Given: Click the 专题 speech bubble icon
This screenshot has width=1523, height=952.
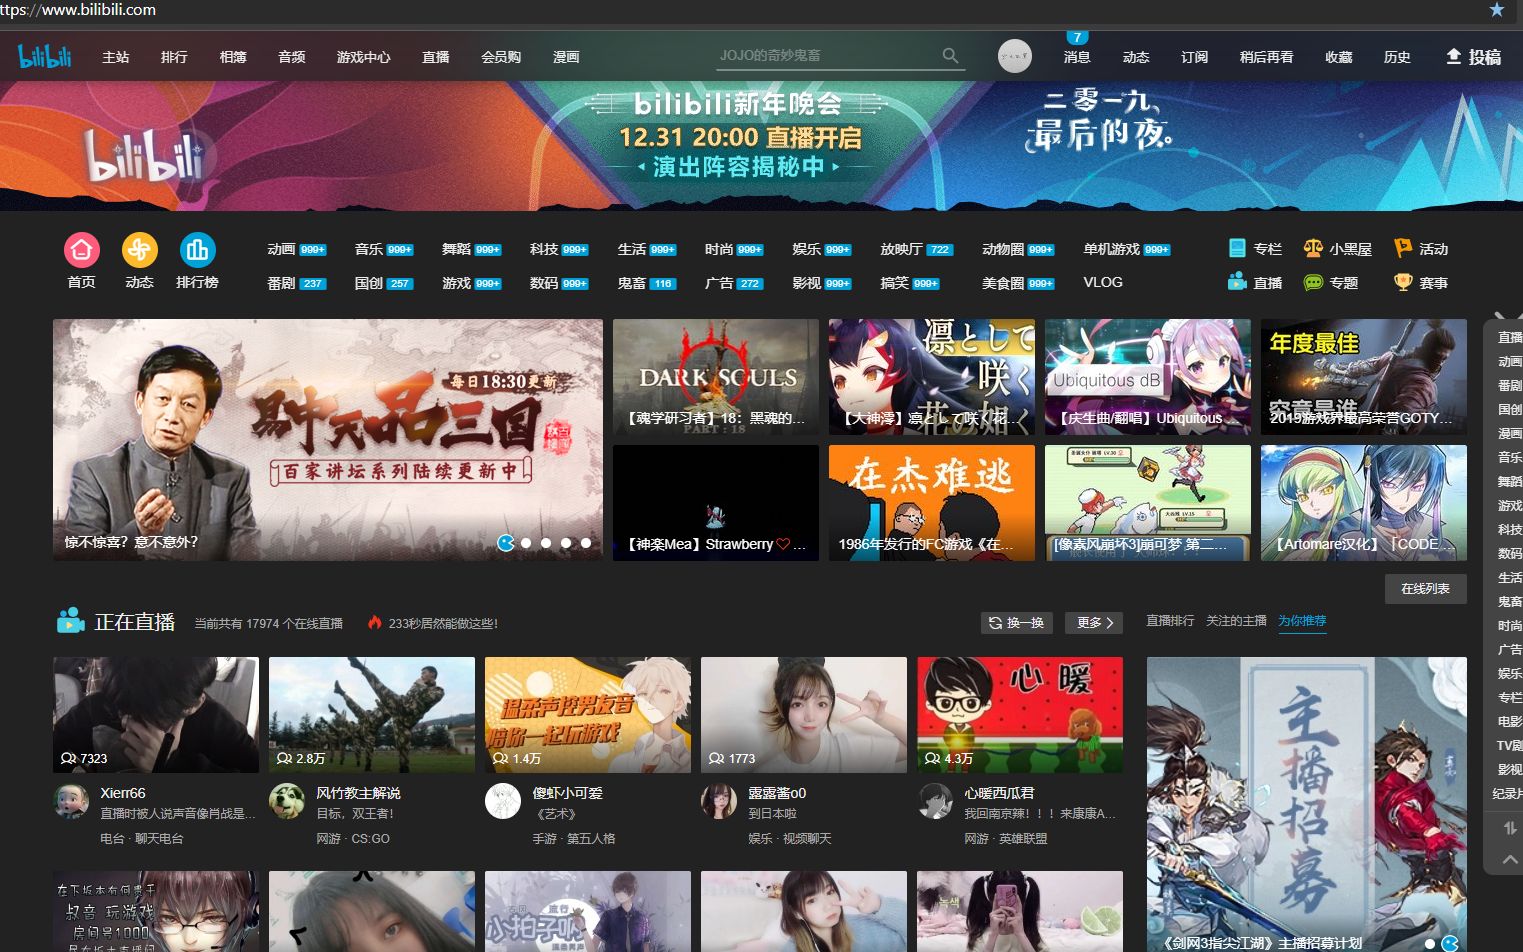Looking at the screenshot, I should click(x=1312, y=282).
